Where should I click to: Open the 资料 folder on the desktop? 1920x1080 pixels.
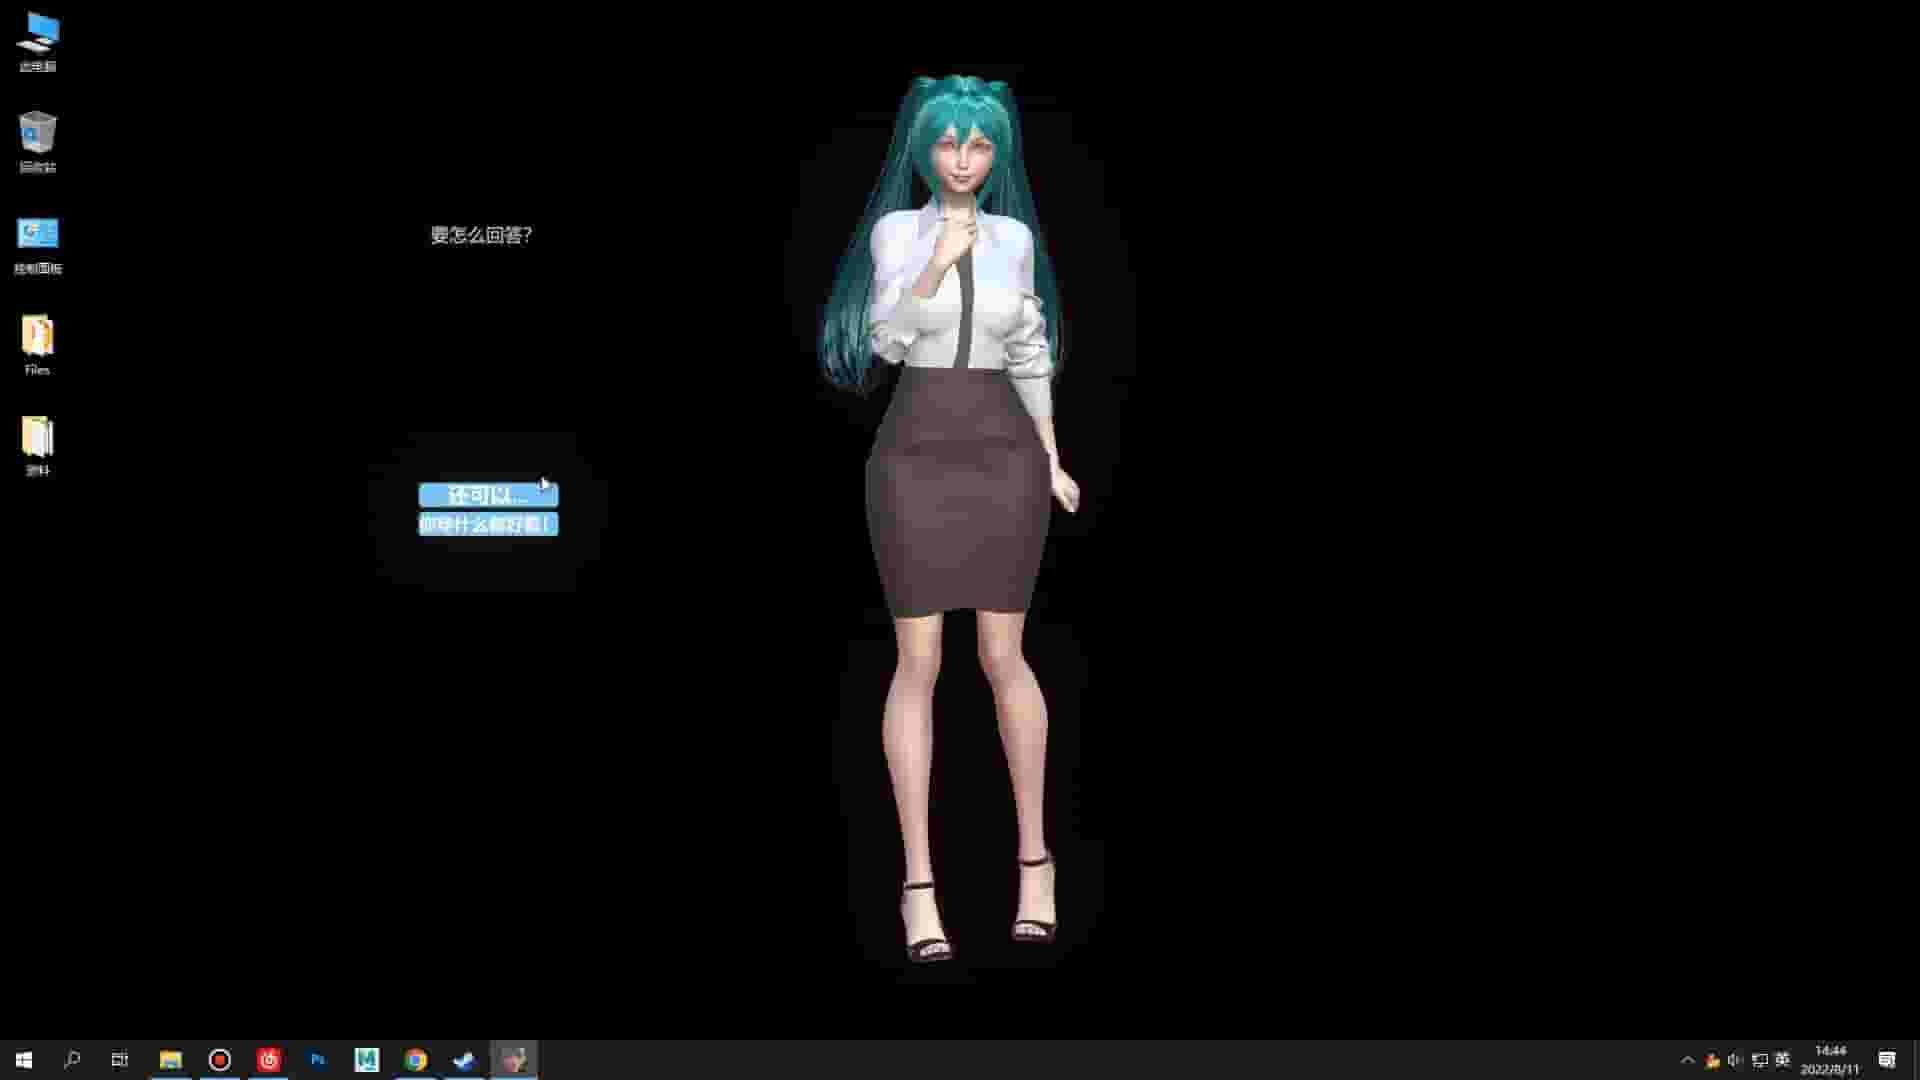click(x=37, y=438)
